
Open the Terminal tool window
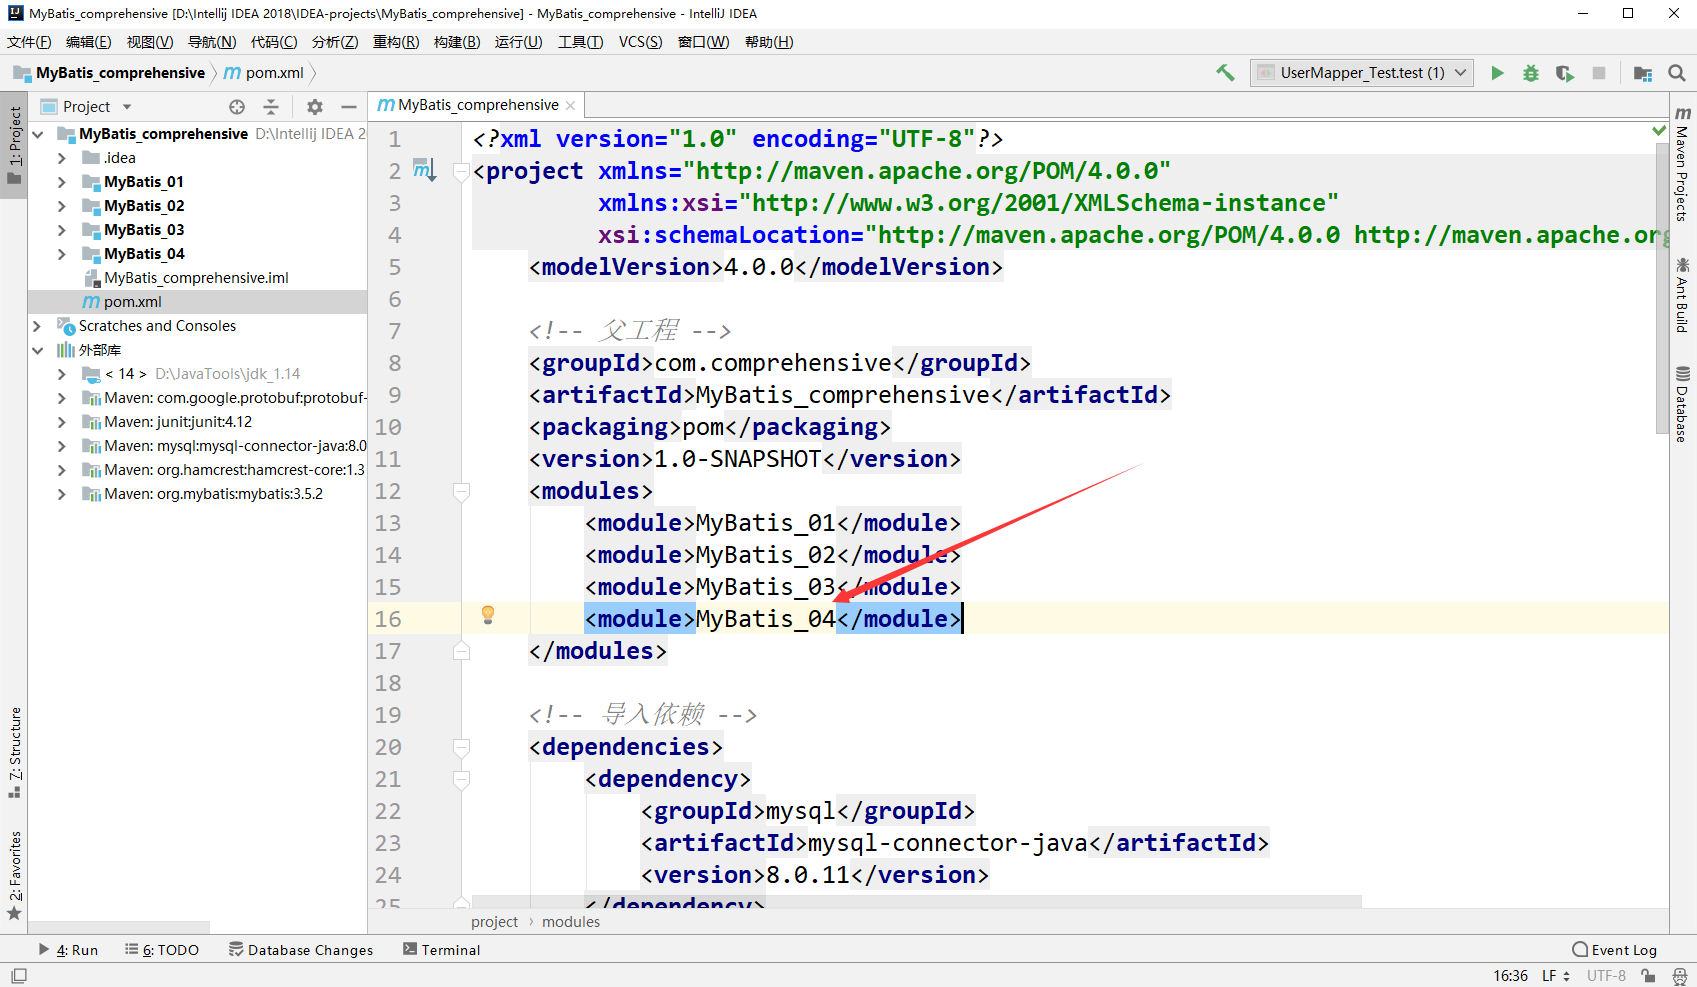[441, 950]
